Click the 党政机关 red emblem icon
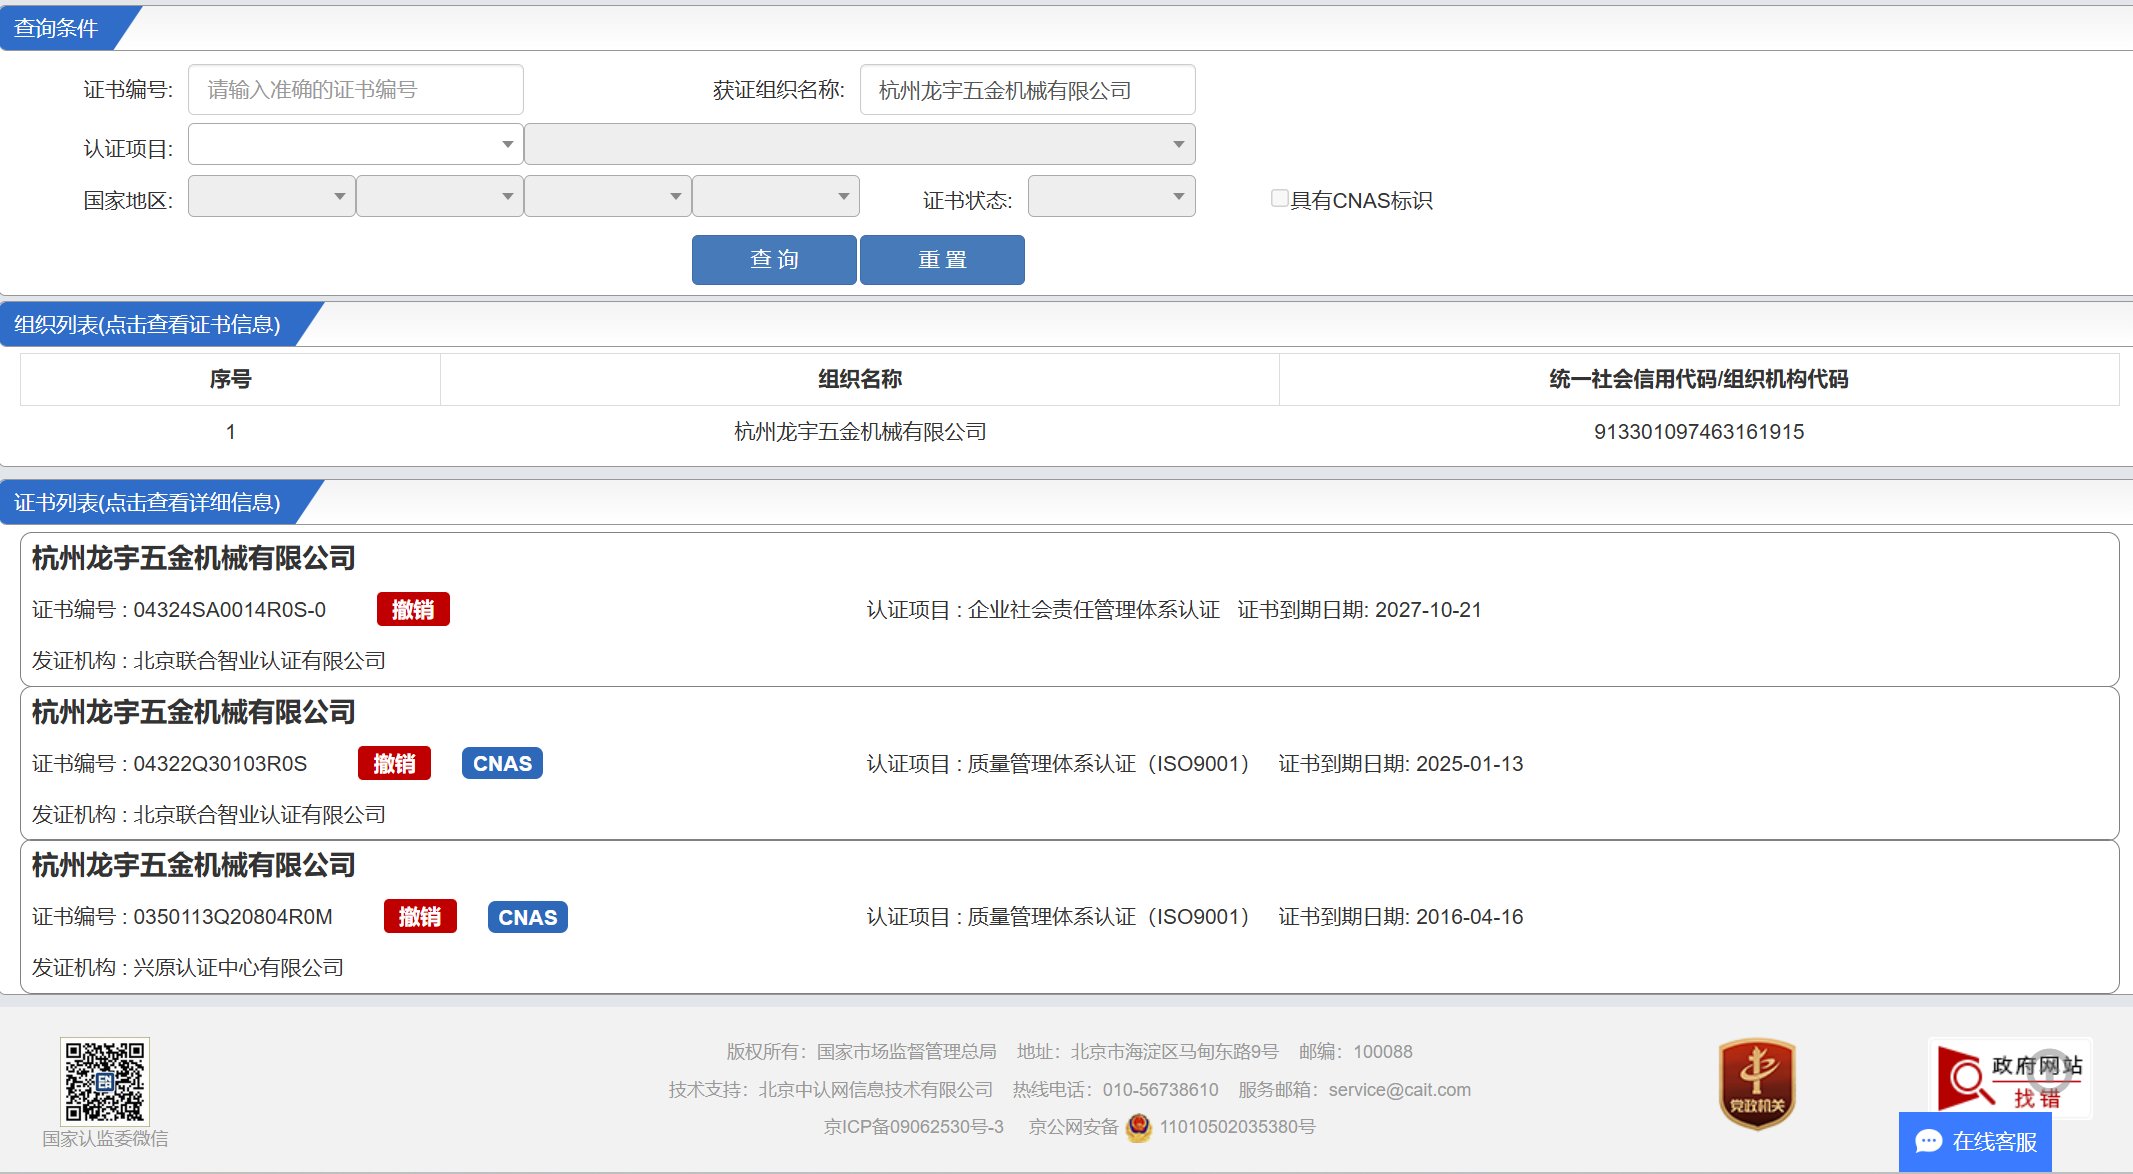Image resolution: width=2133 pixels, height=1174 pixels. click(x=1757, y=1083)
